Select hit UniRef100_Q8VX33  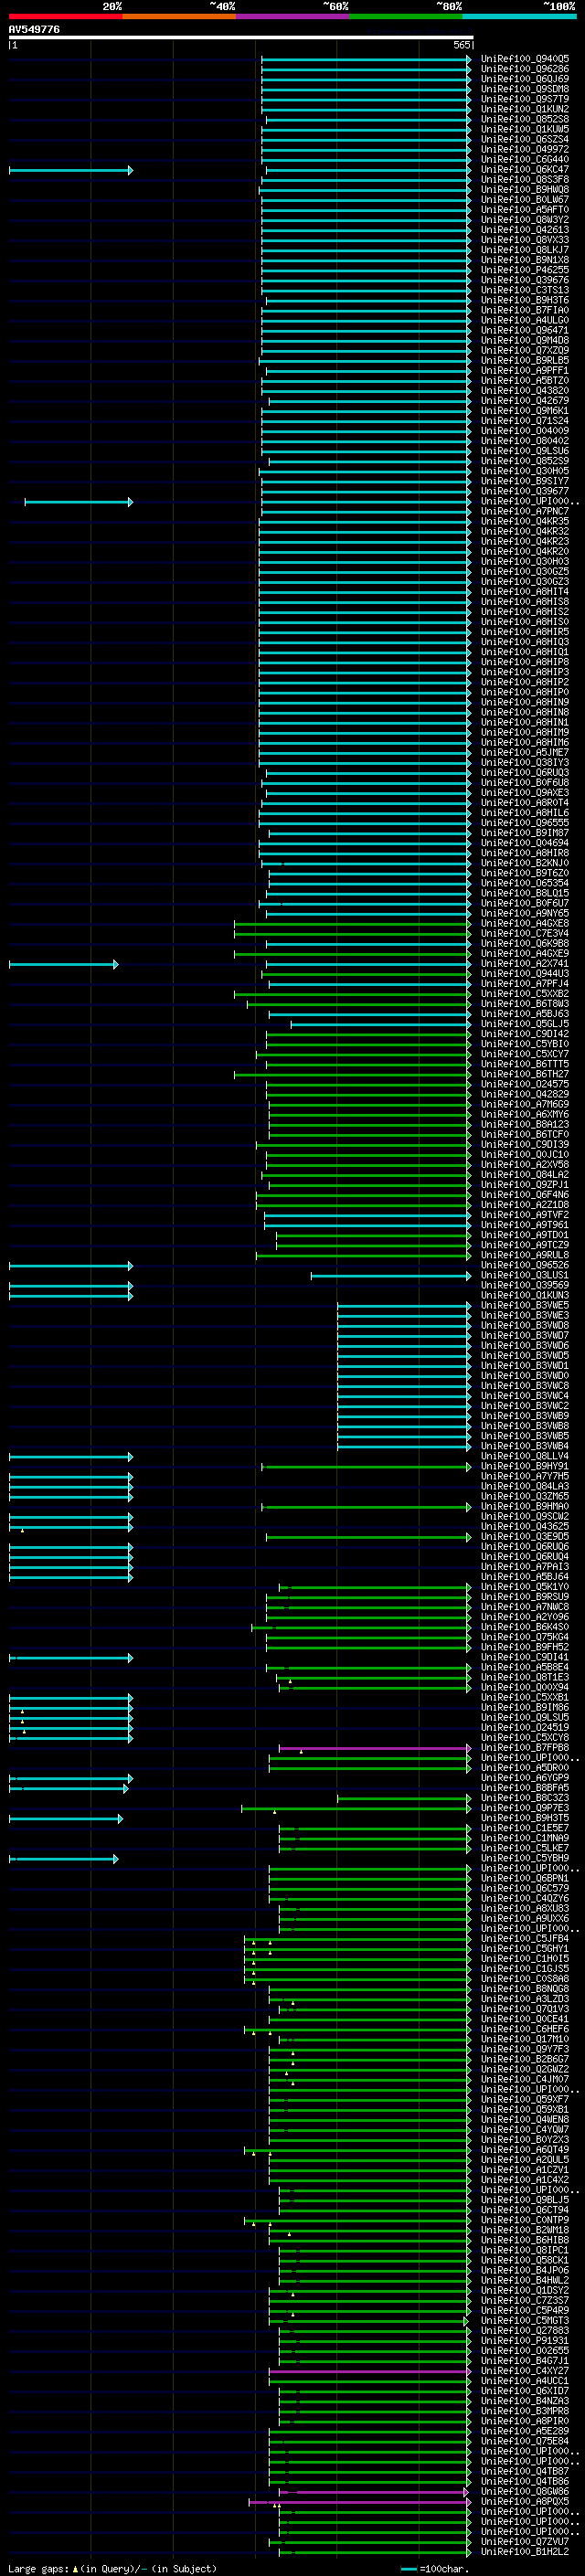[x=525, y=240]
